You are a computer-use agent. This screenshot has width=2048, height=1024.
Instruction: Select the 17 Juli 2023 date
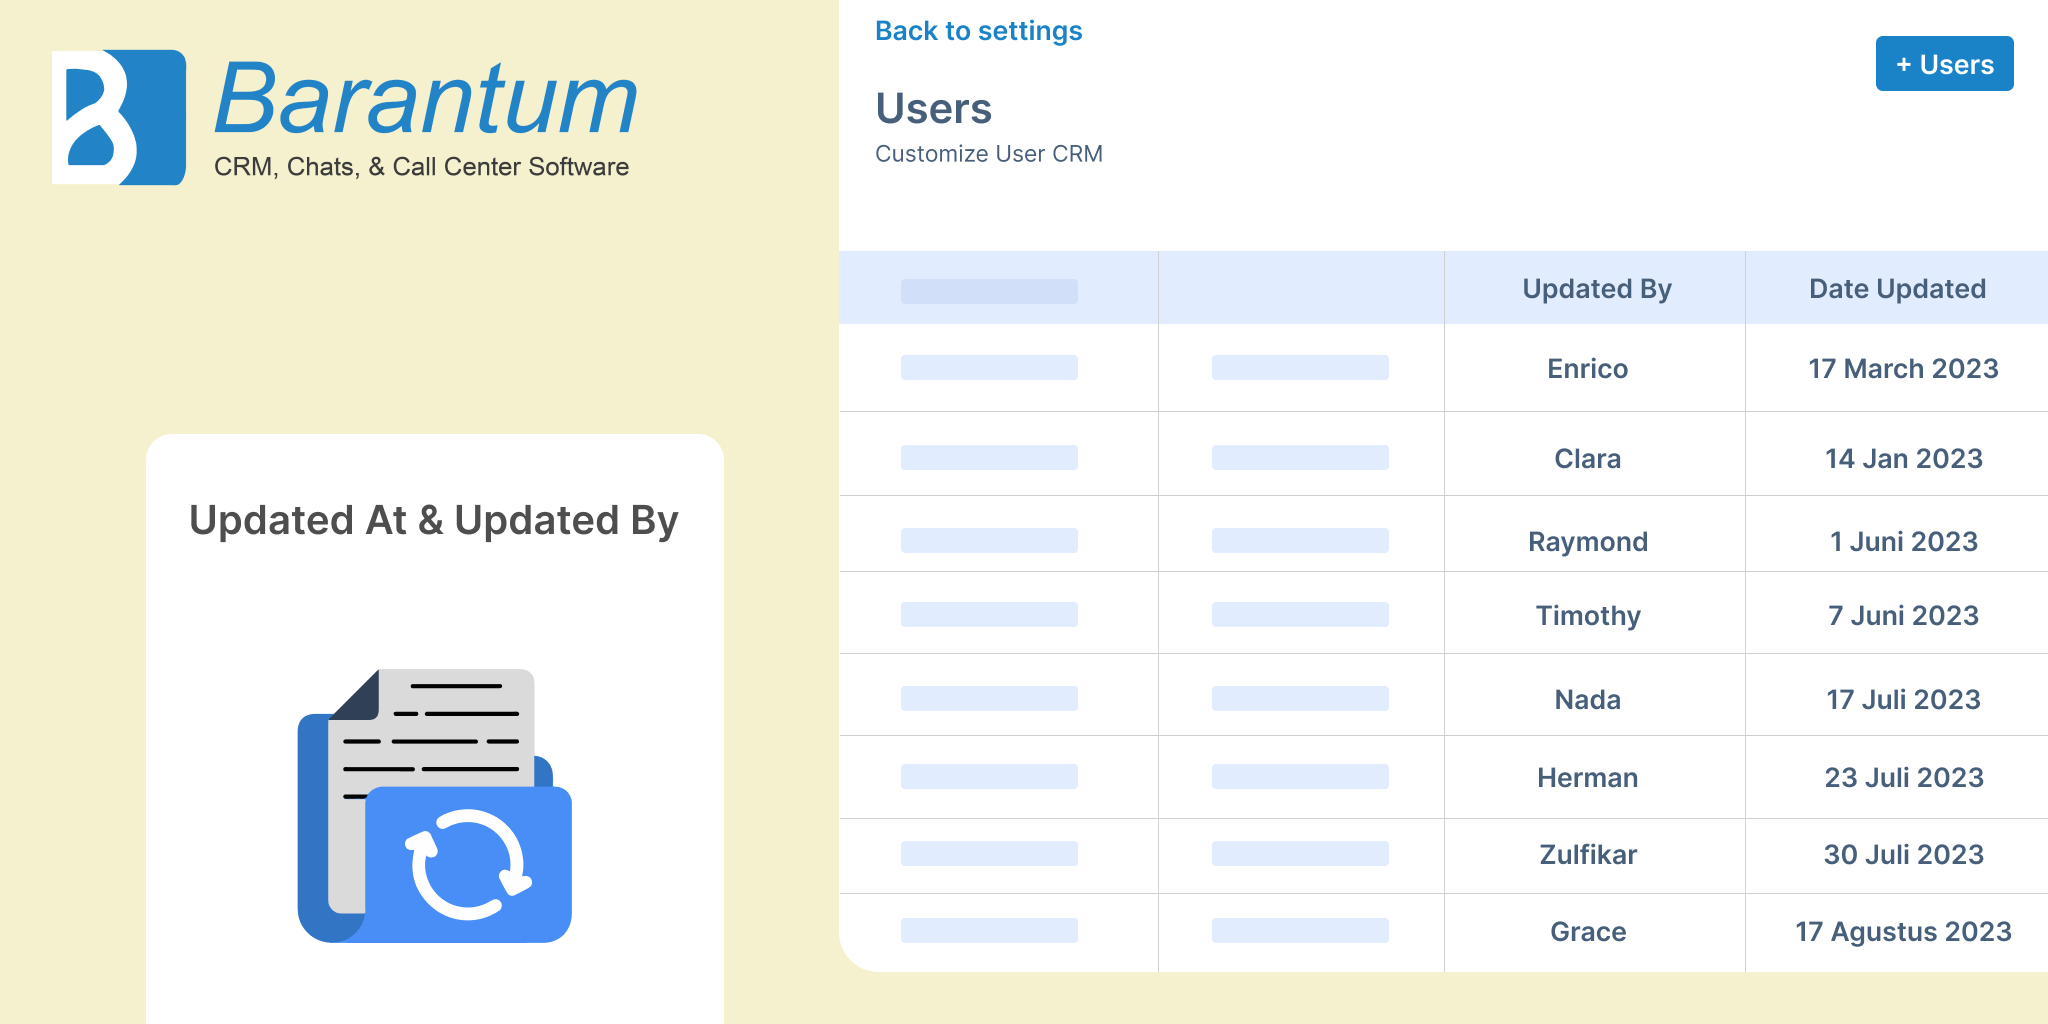[1903, 700]
